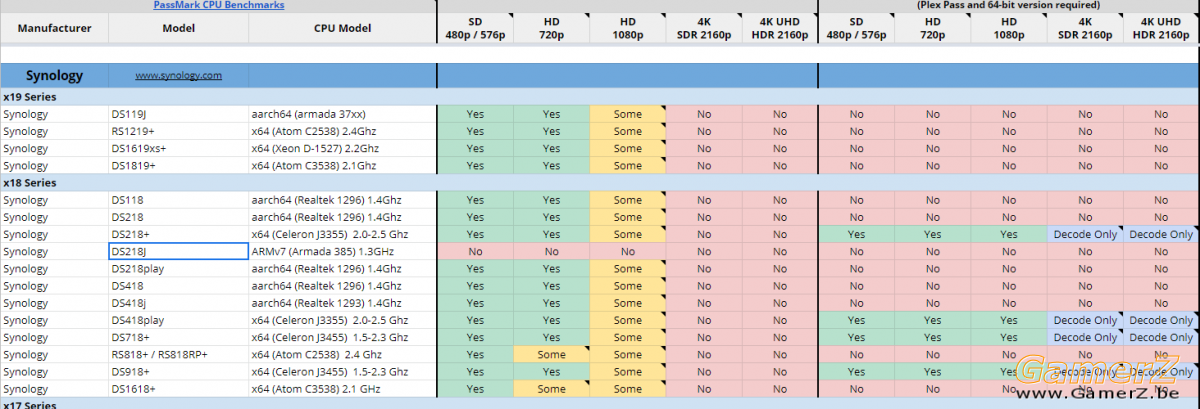Select the Synology manufacturer cell in DS418 row
Screen dimensions: 1200x409
pyautogui.click(x=54, y=286)
